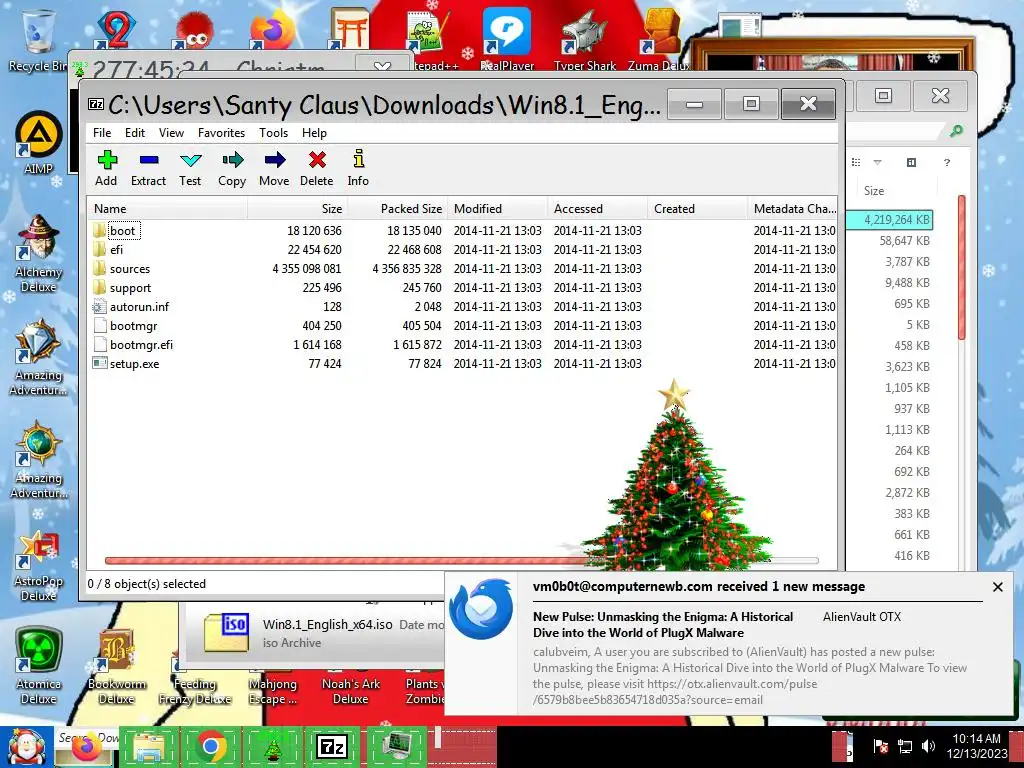1024x768 pixels.
Task: Select the boot folder row
Action: (x=462, y=231)
